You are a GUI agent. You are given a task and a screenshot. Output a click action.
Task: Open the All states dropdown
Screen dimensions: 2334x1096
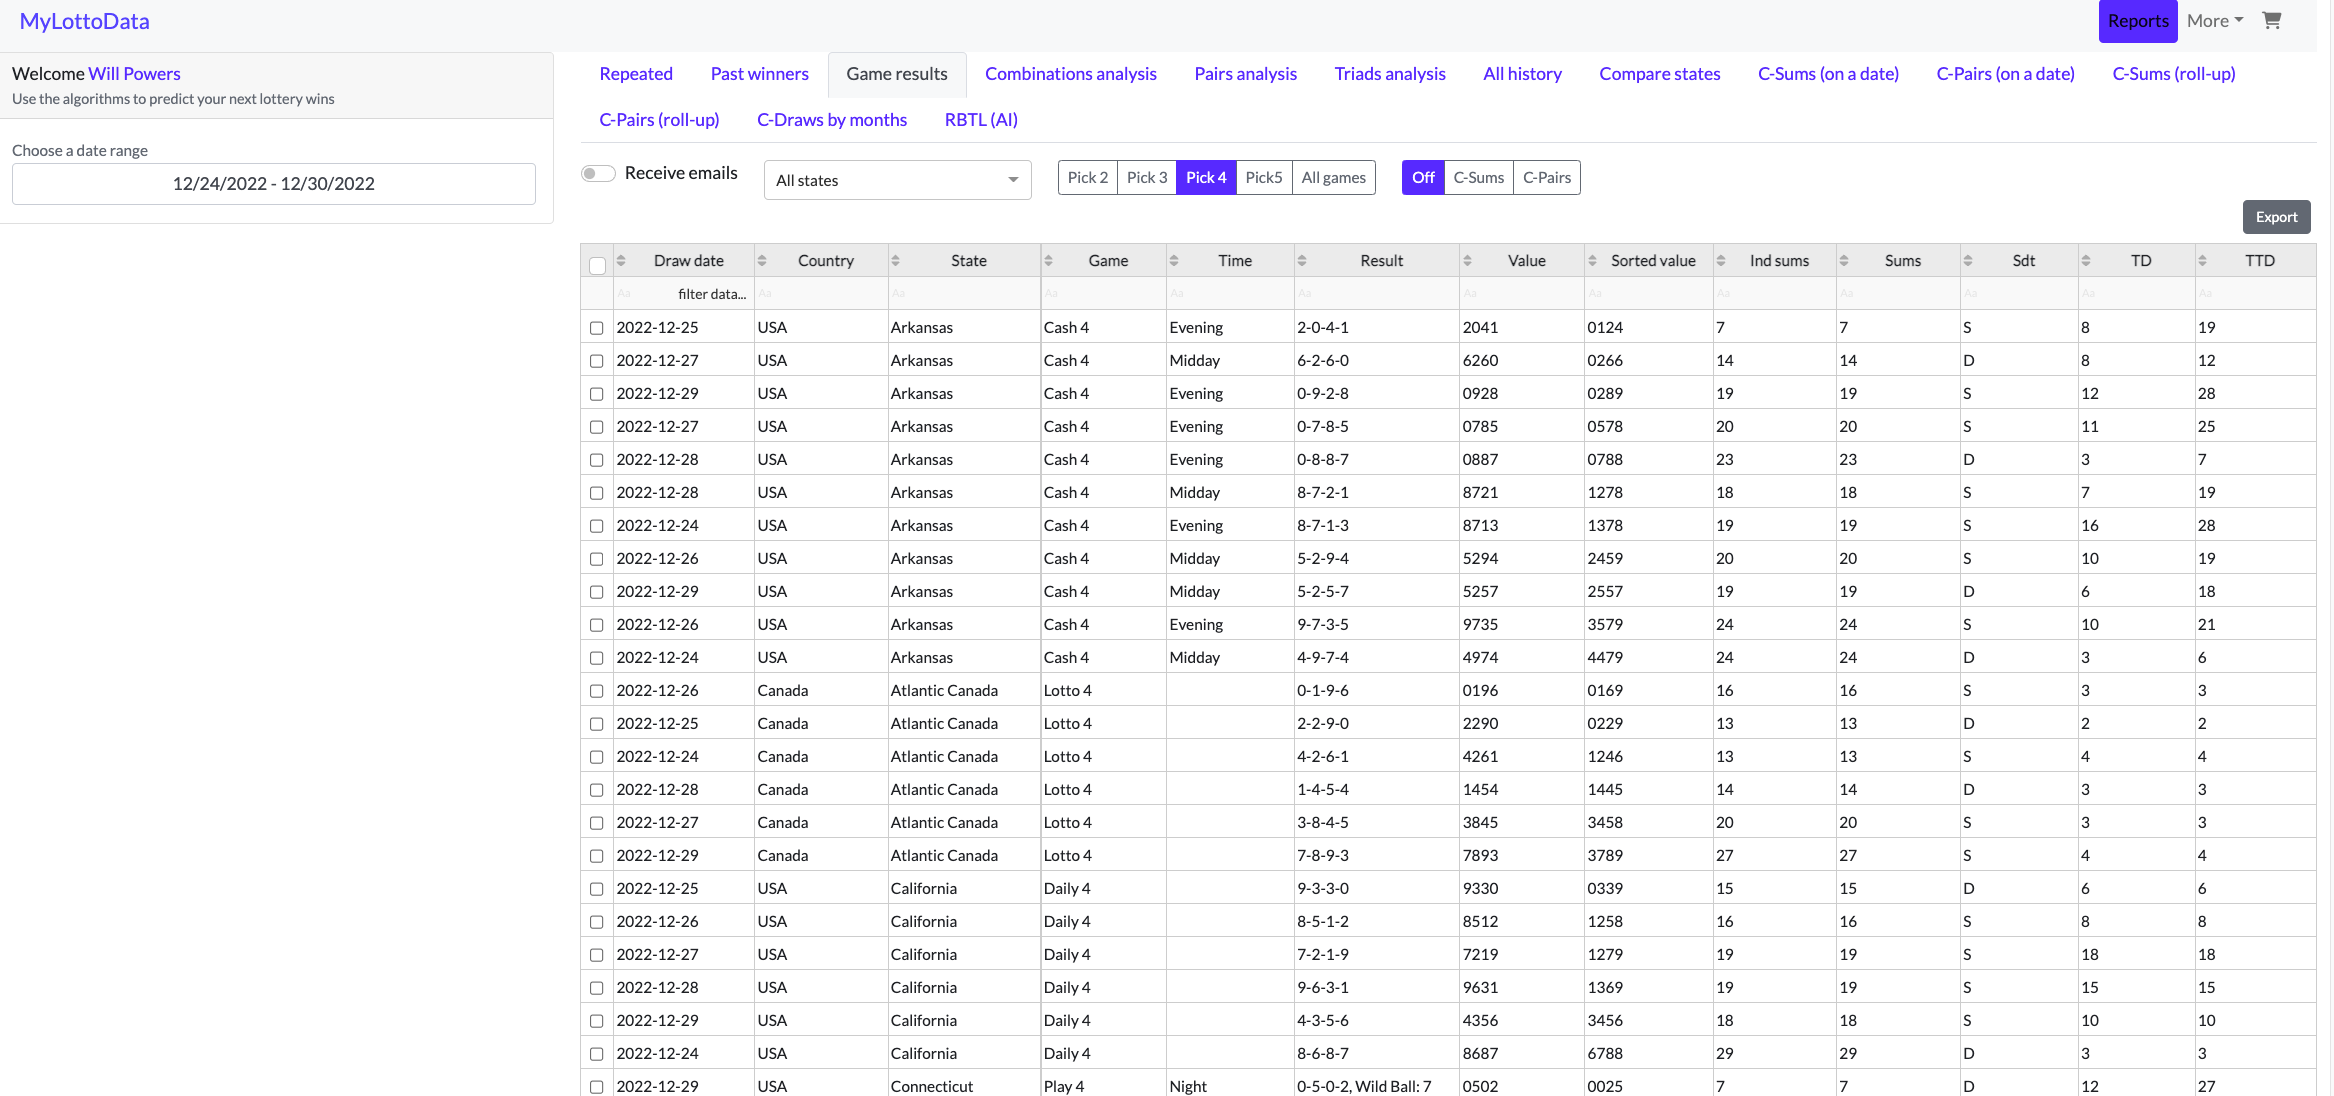click(897, 181)
